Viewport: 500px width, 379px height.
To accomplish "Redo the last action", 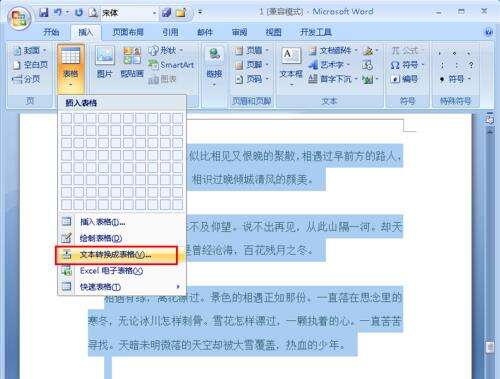I will tap(79, 13).
